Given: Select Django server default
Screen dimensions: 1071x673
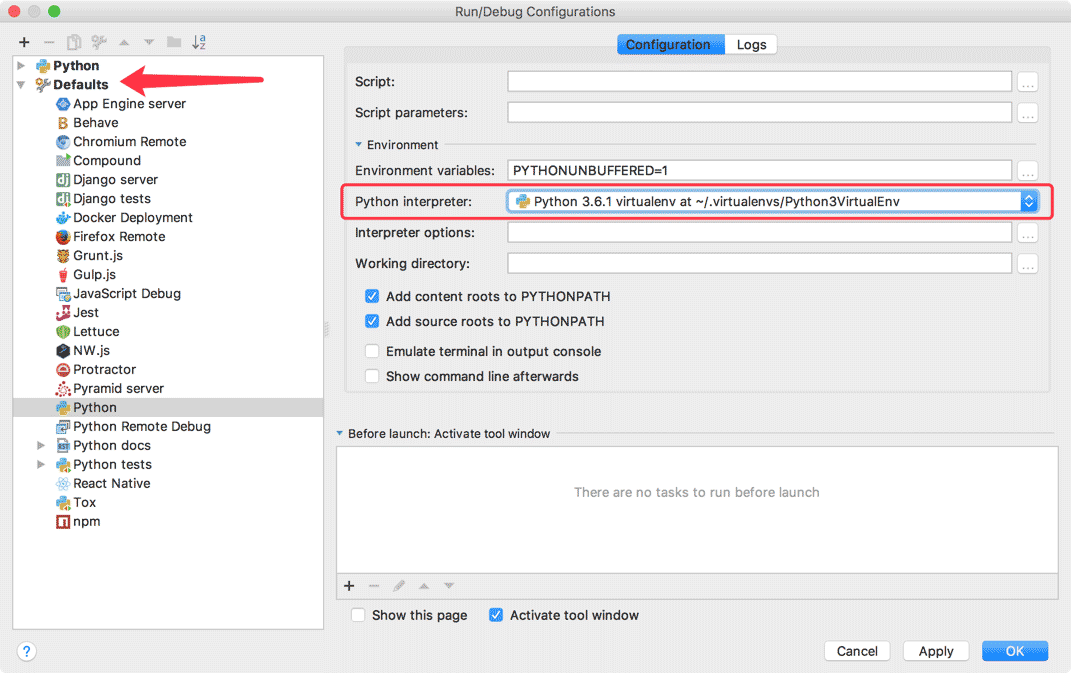Looking at the screenshot, I should coord(115,180).
